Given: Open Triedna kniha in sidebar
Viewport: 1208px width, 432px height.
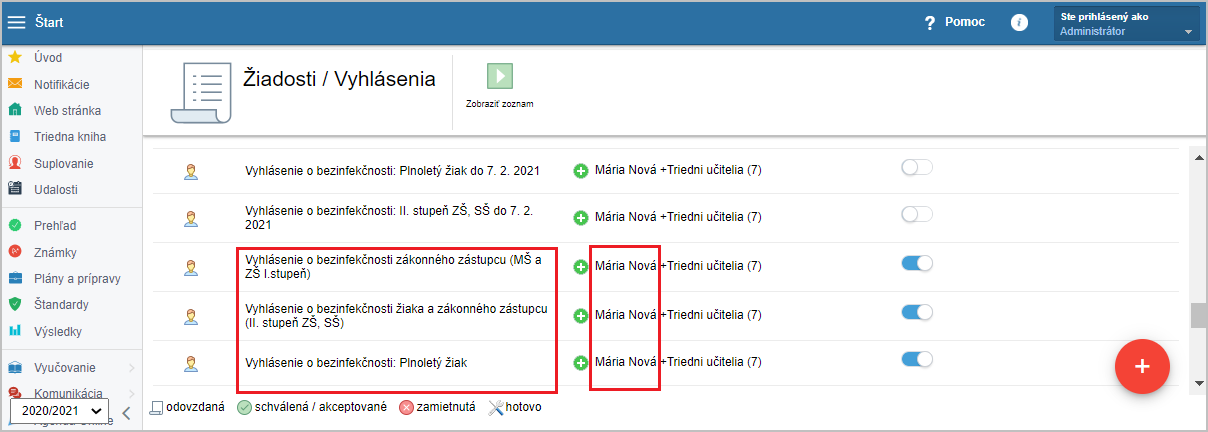Looking at the screenshot, I should click(69, 137).
